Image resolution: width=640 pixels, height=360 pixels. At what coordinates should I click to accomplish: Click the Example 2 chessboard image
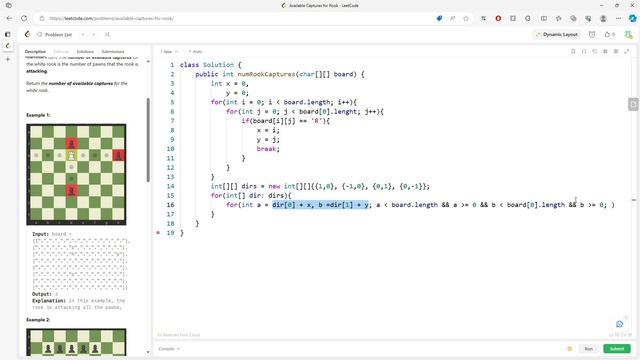pos(76,342)
